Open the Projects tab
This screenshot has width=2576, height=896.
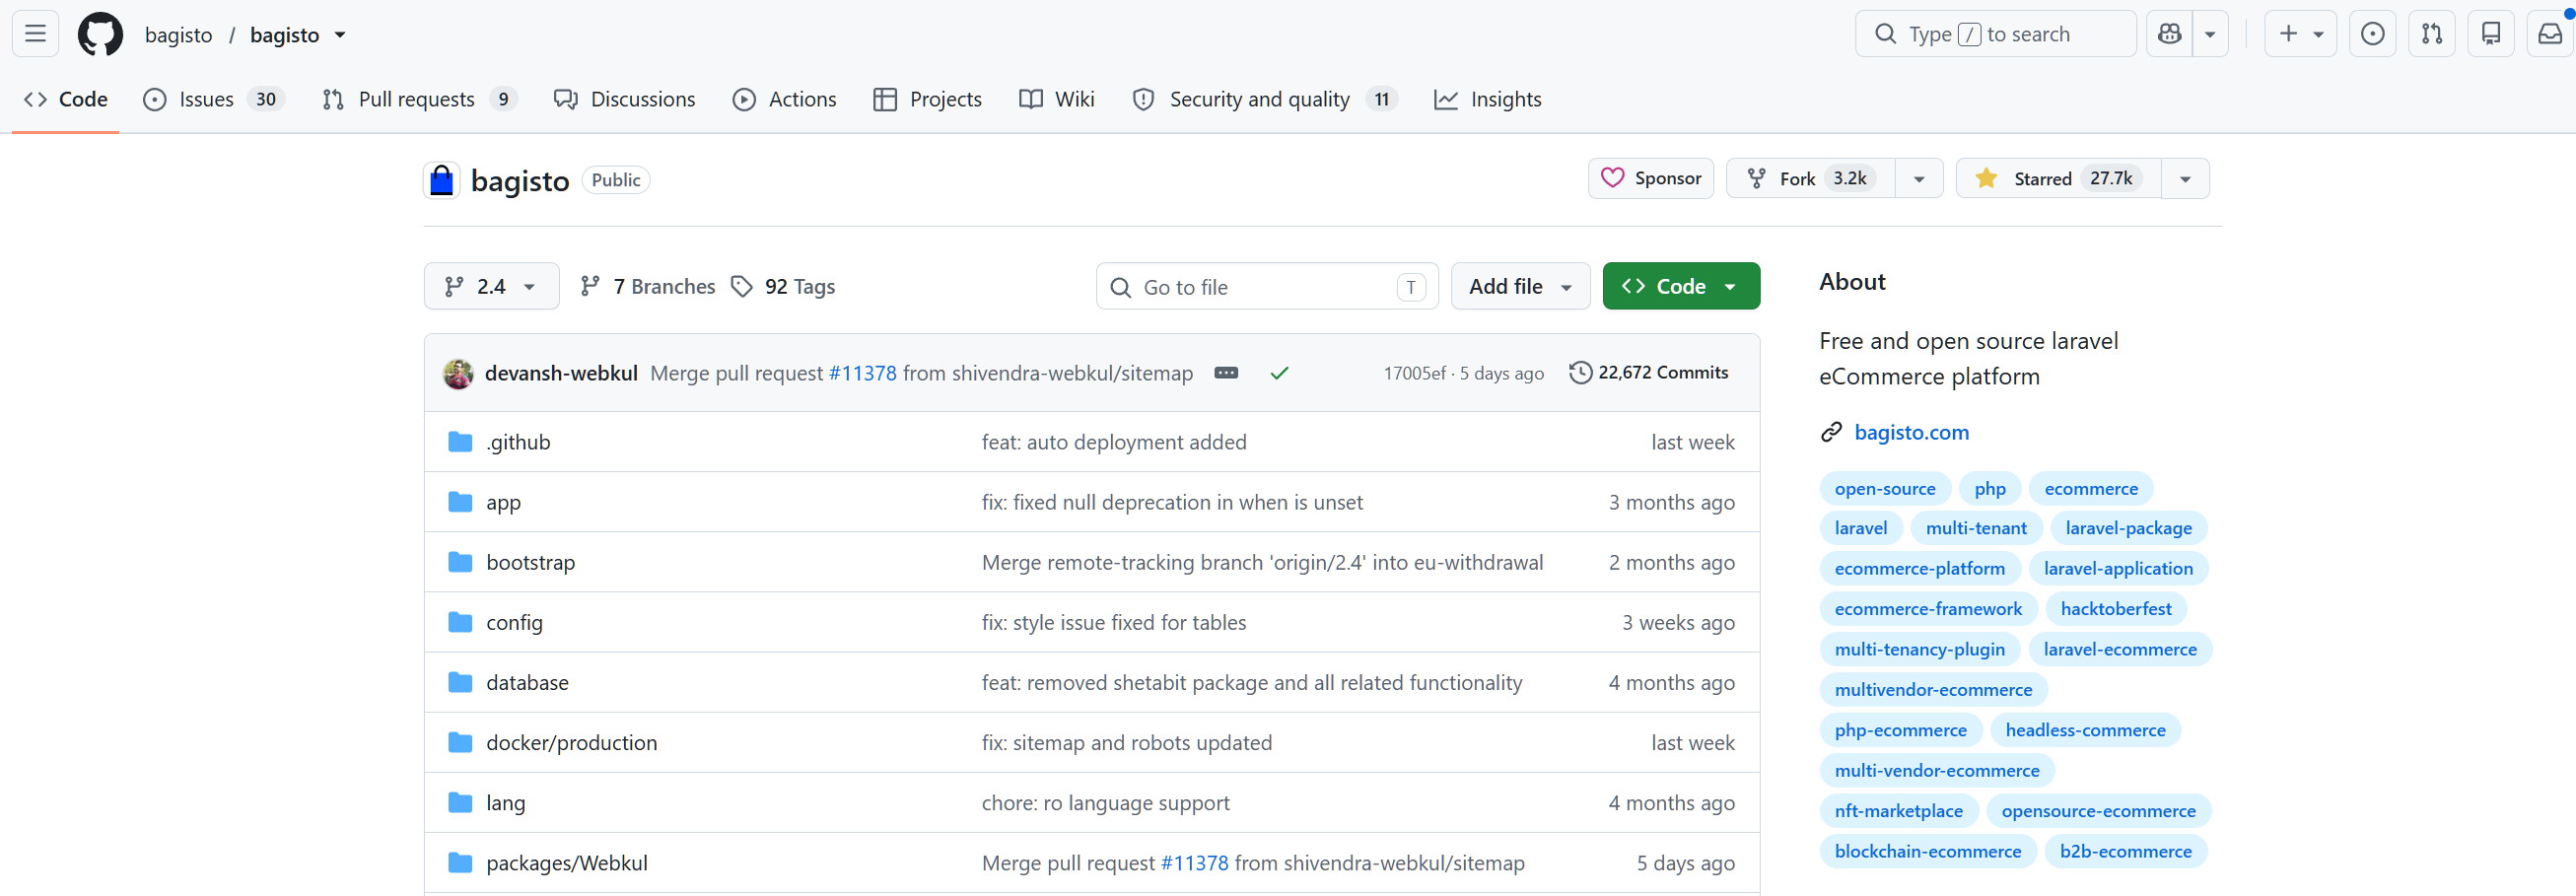coord(928,99)
